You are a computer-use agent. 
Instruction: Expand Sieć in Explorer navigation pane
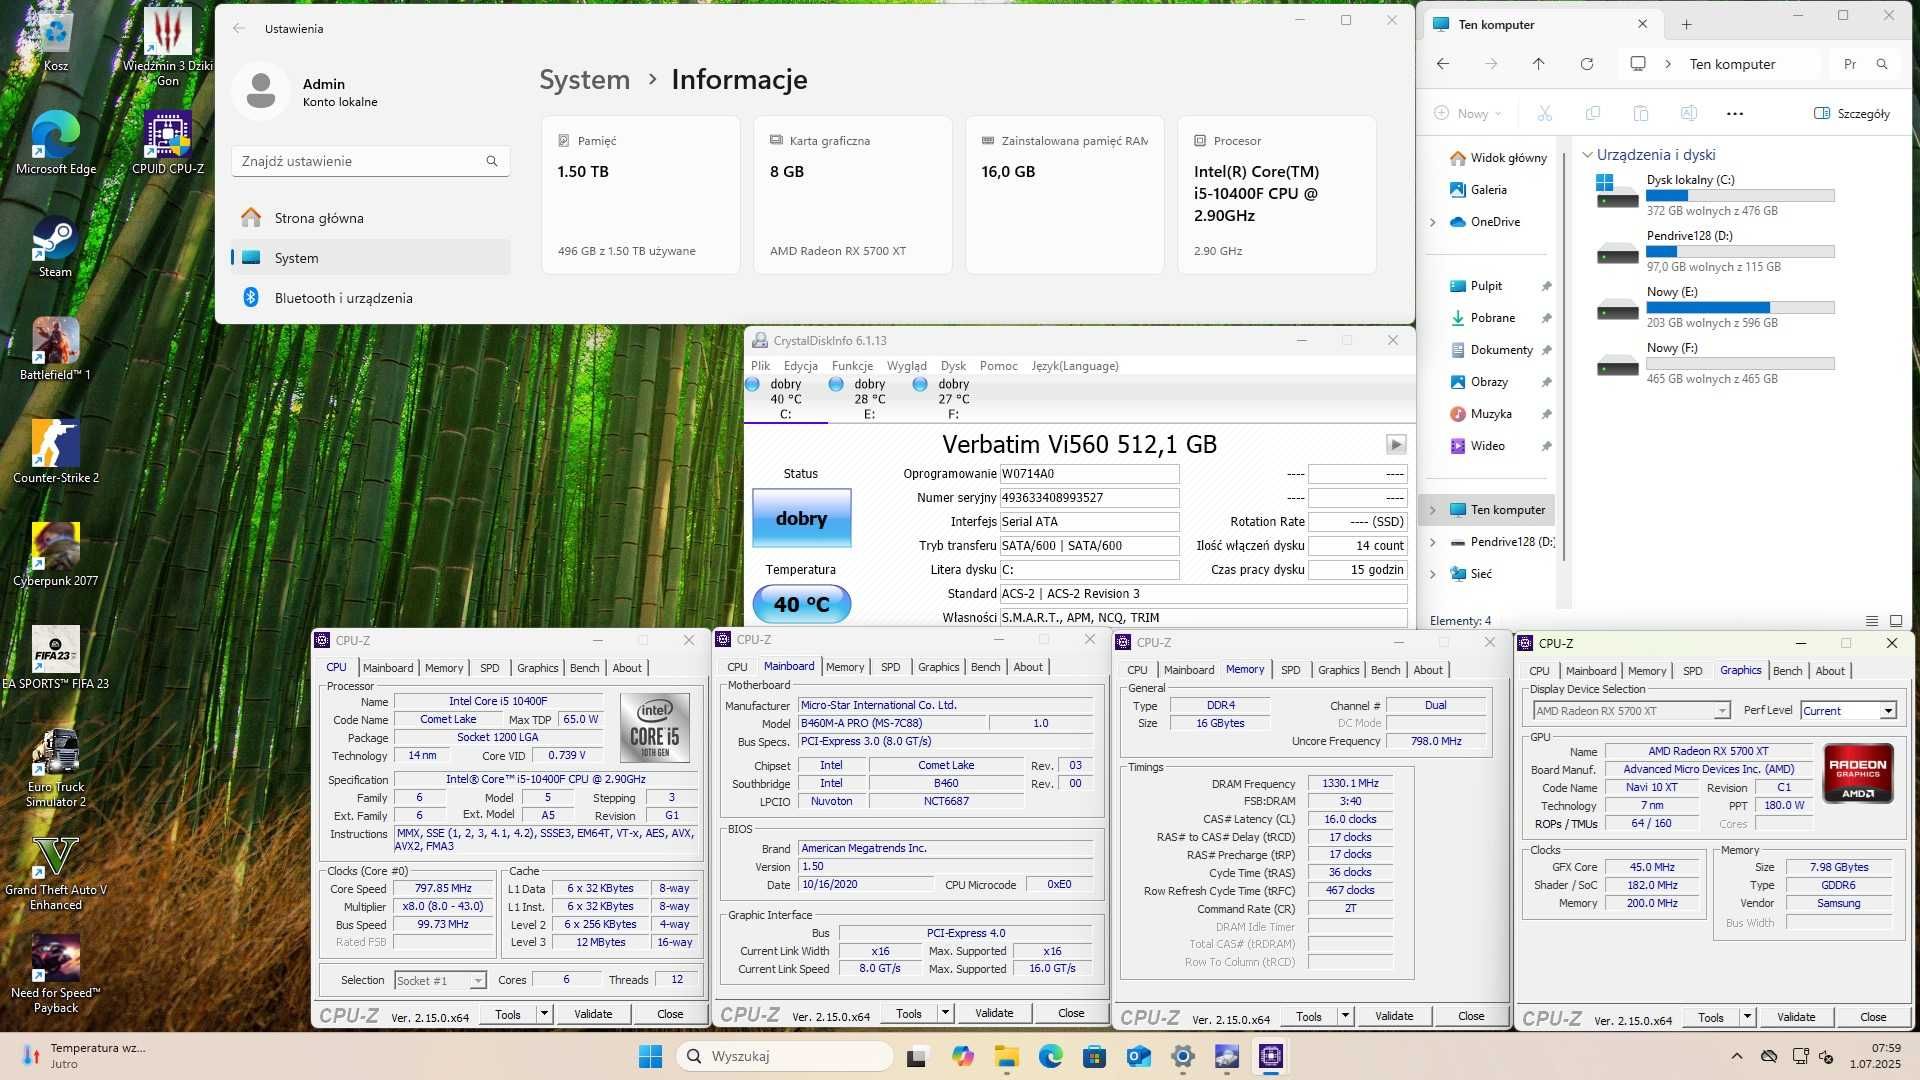pyautogui.click(x=1432, y=574)
